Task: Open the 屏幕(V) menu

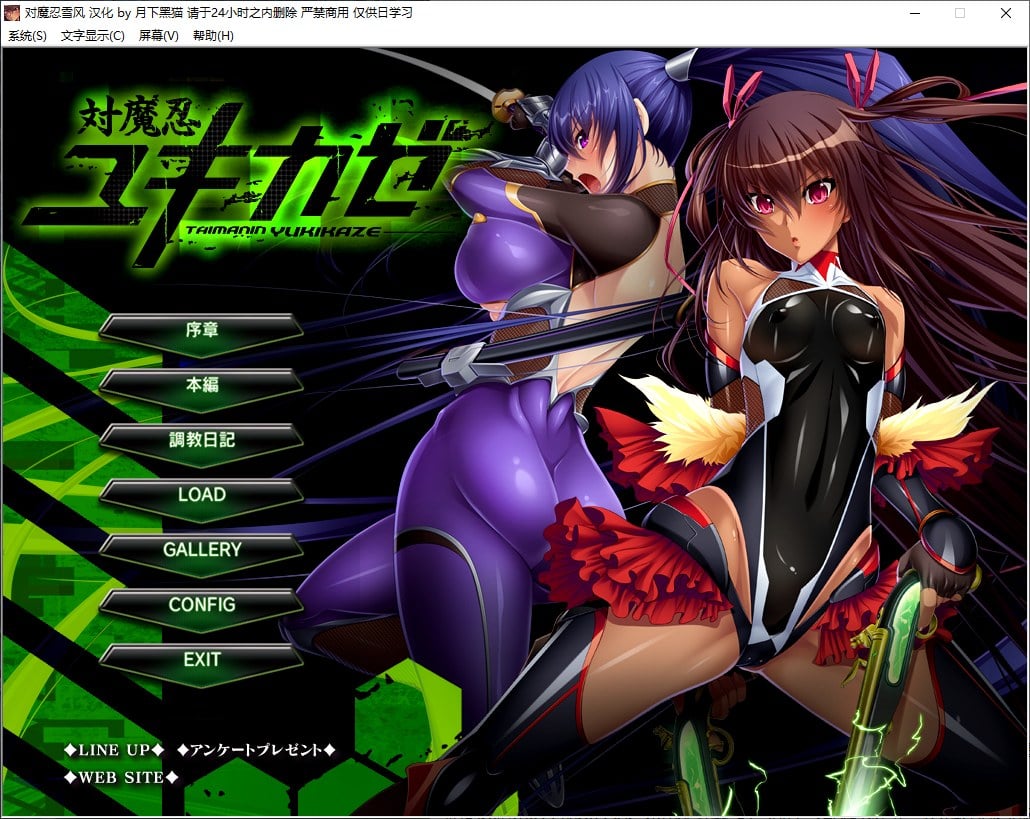Action: [x=158, y=36]
